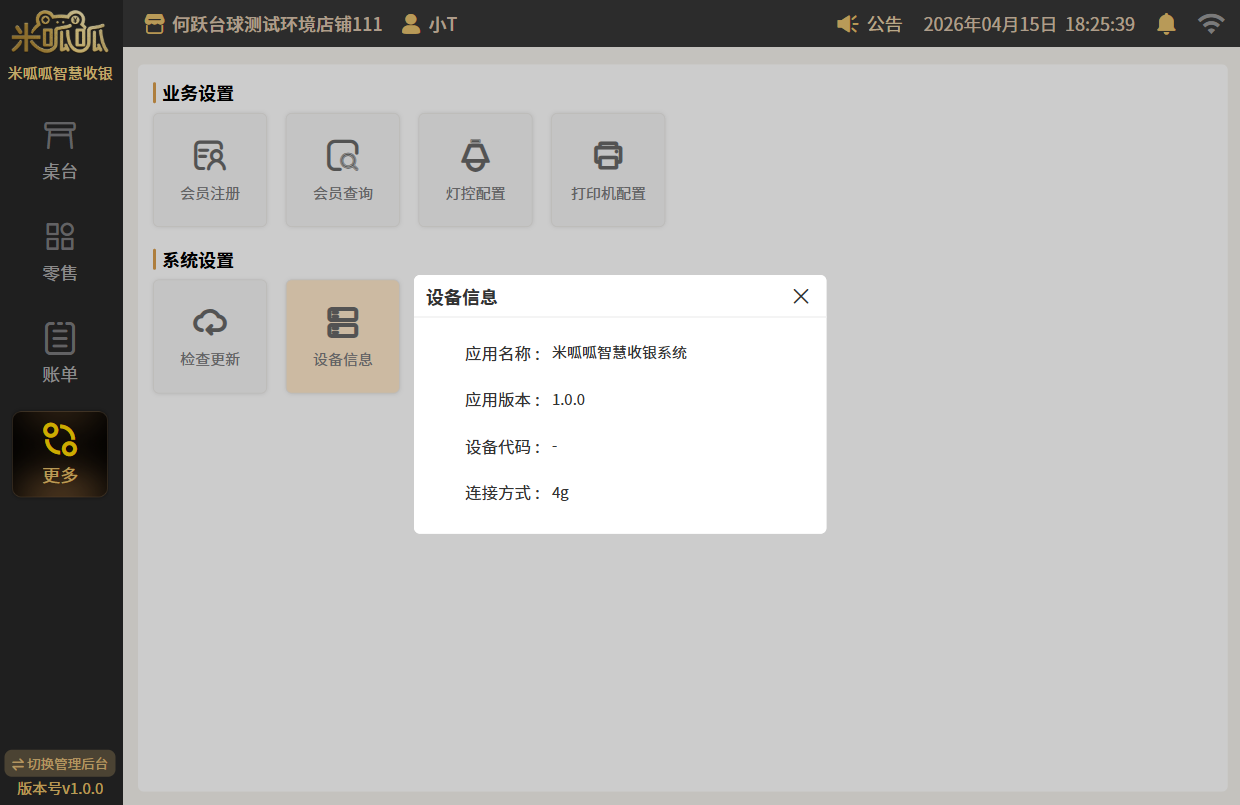This screenshot has height=805, width=1240.
Task: Open 灯控配置 light control settings
Action: (x=475, y=170)
